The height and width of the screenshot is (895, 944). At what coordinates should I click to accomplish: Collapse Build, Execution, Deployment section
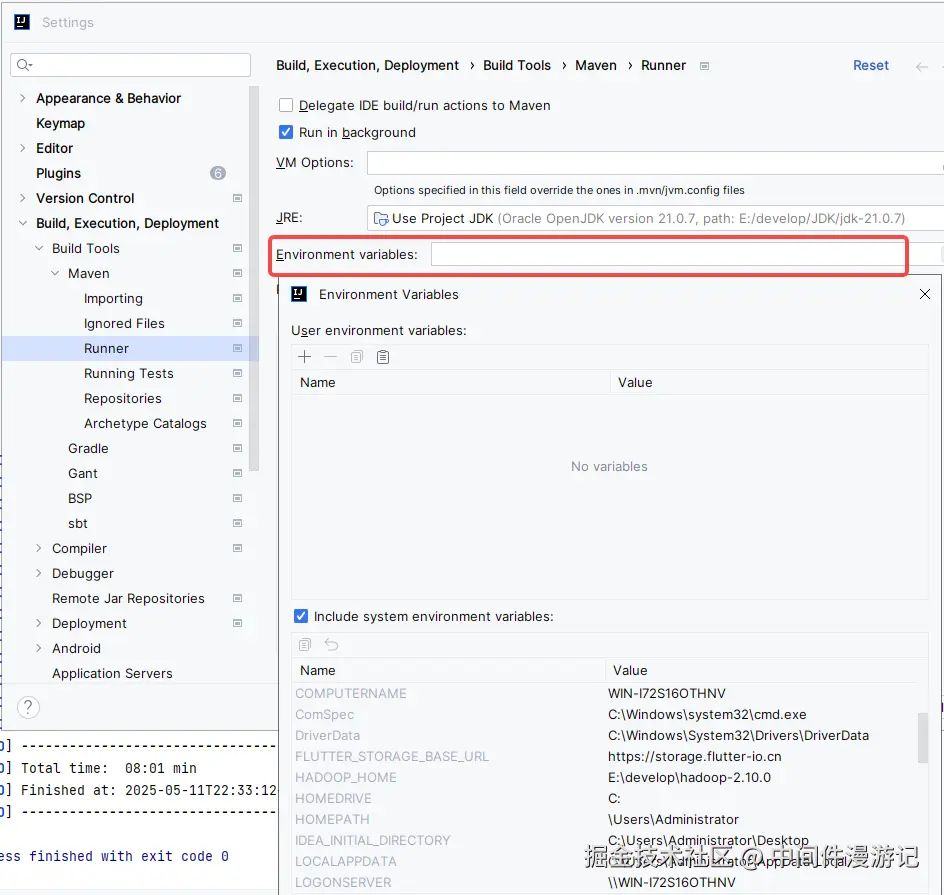pos(23,223)
